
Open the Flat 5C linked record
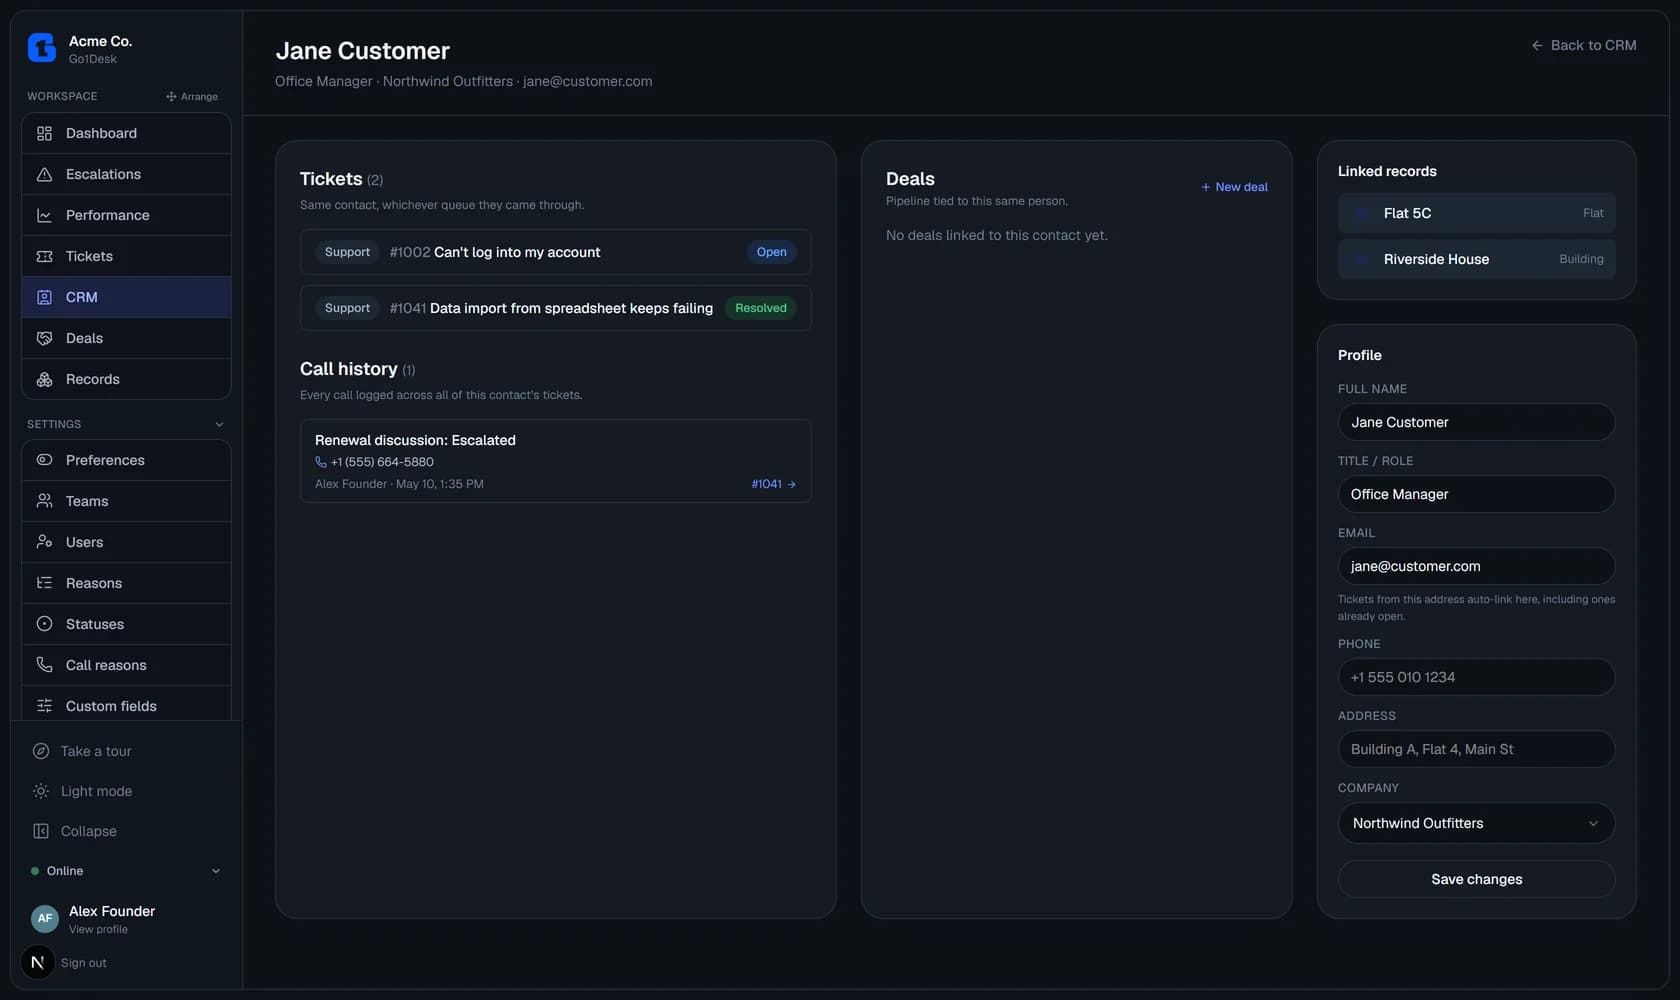[x=1476, y=213]
